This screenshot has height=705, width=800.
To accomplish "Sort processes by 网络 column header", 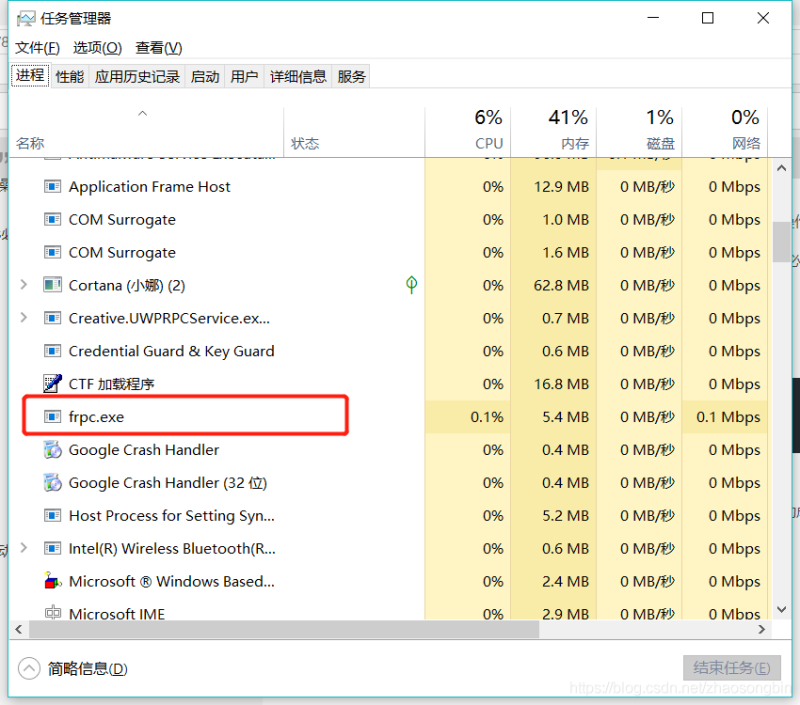I will [x=725, y=131].
